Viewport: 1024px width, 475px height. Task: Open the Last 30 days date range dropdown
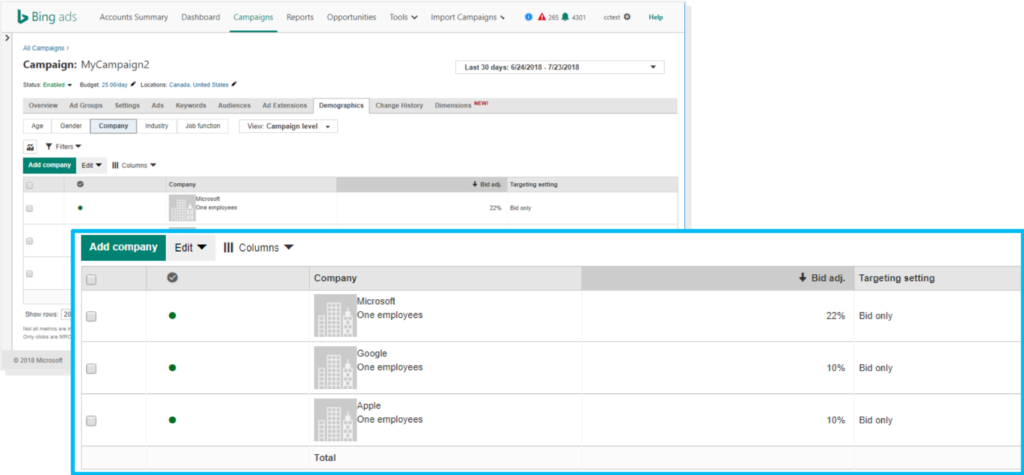[560, 67]
